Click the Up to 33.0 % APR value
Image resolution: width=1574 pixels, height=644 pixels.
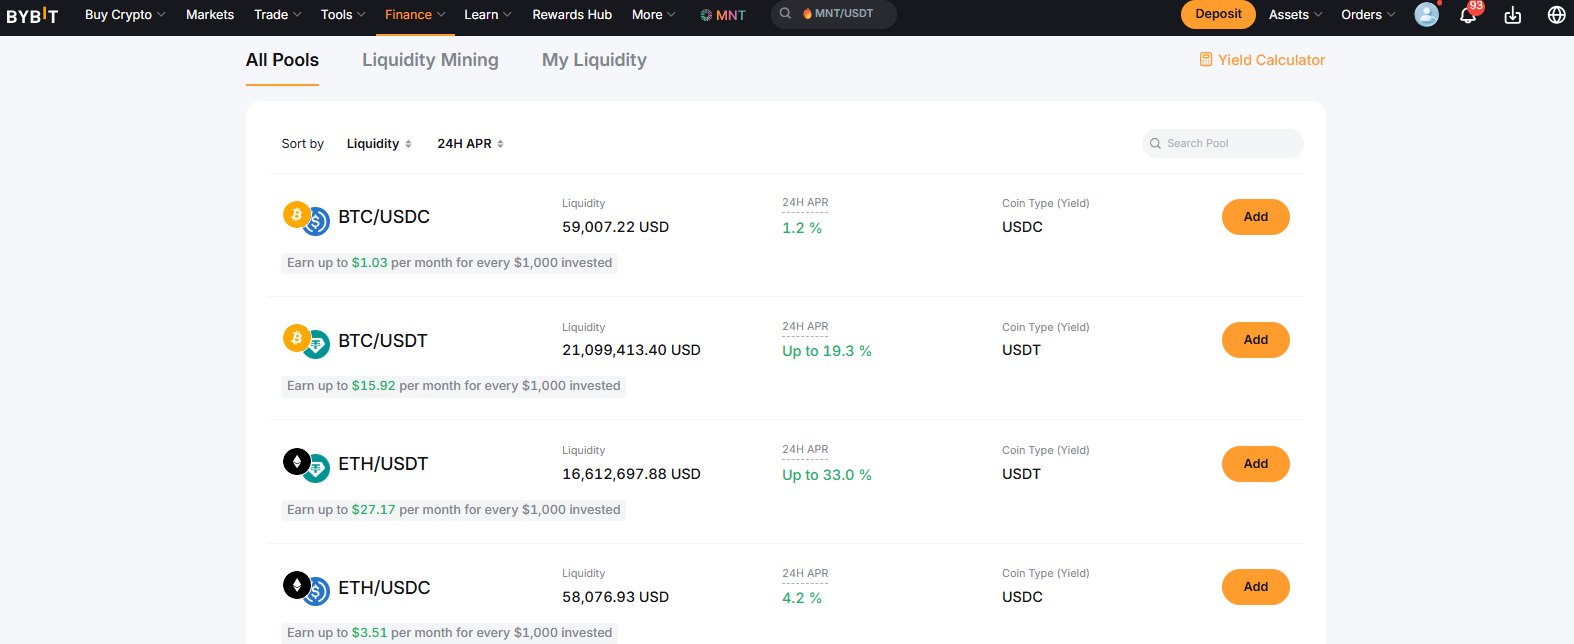[827, 475]
